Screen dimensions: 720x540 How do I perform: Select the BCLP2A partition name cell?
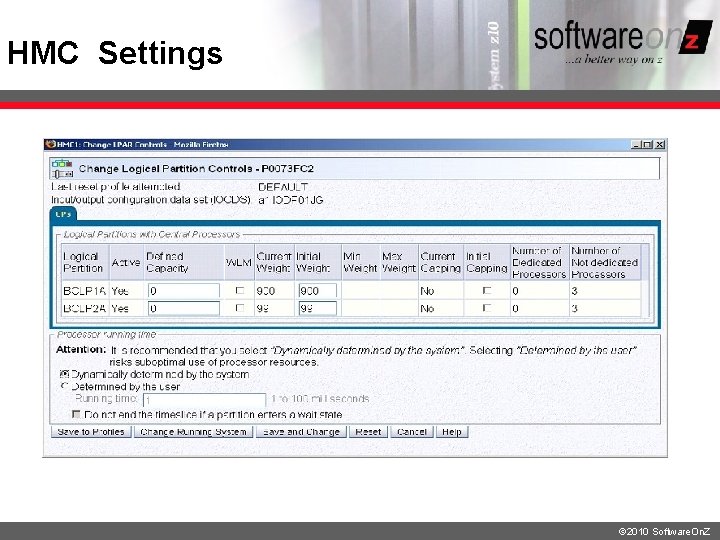85,309
